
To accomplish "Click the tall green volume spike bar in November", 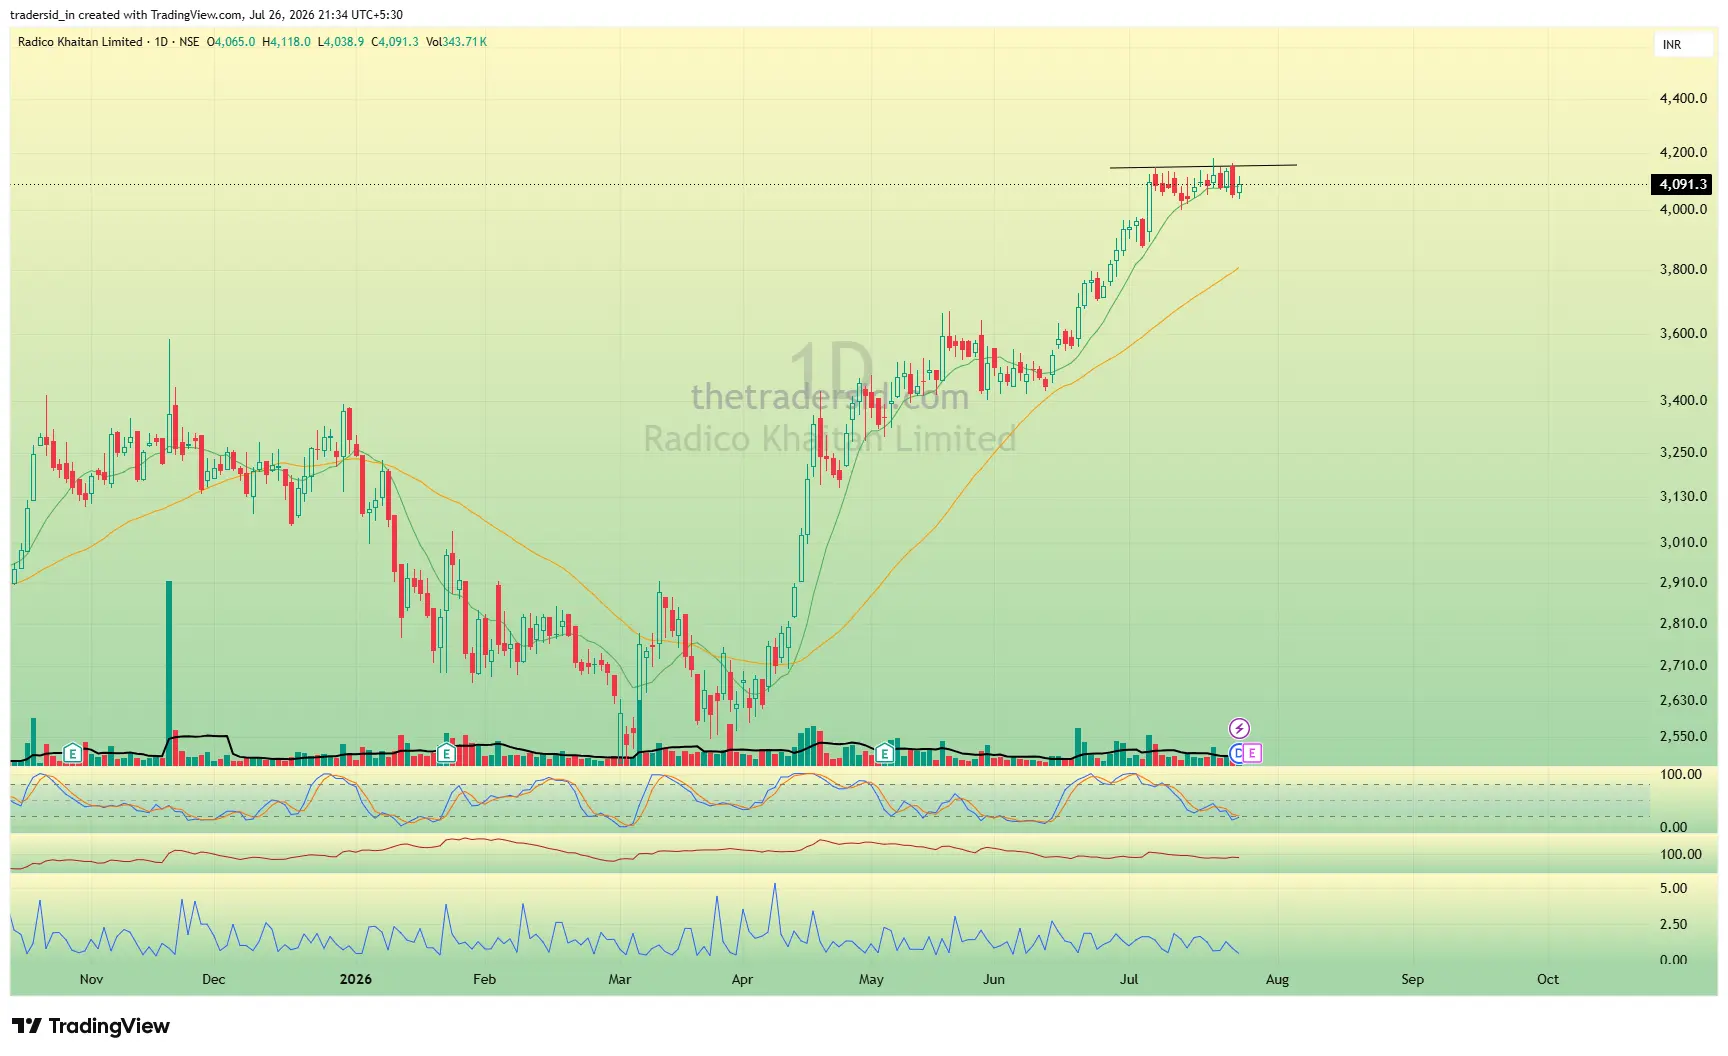I will coord(169,673).
